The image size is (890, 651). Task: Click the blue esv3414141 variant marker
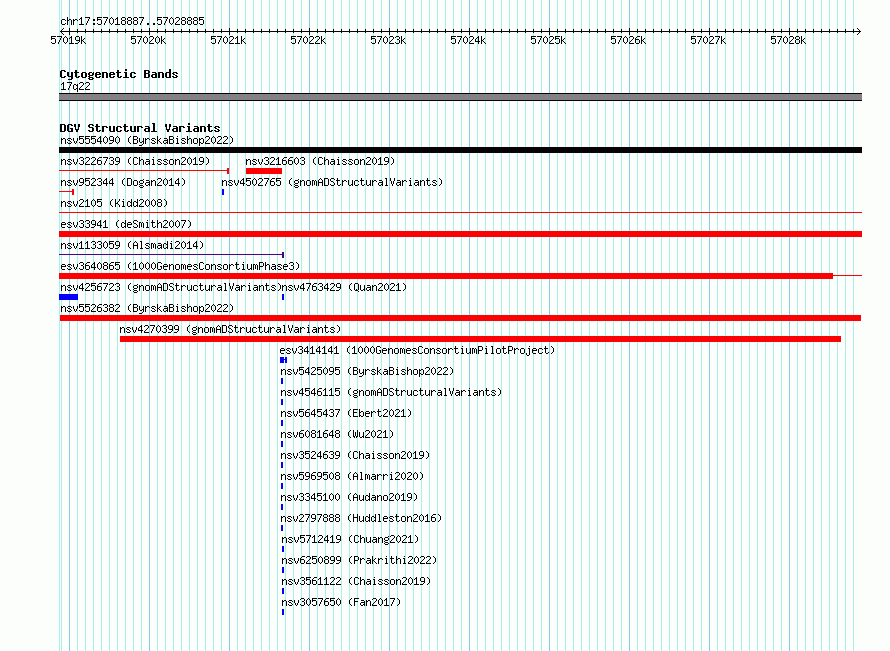click(x=284, y=360)
